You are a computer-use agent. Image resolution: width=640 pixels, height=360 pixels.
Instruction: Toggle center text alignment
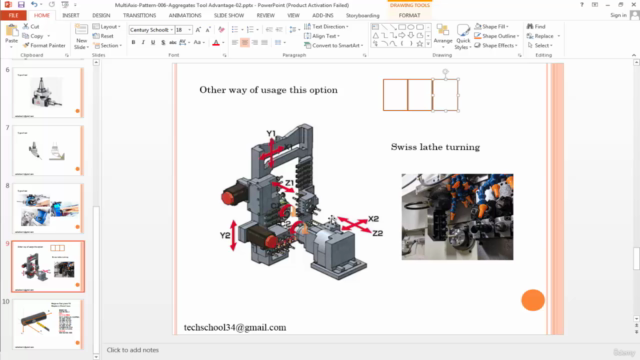245,42
